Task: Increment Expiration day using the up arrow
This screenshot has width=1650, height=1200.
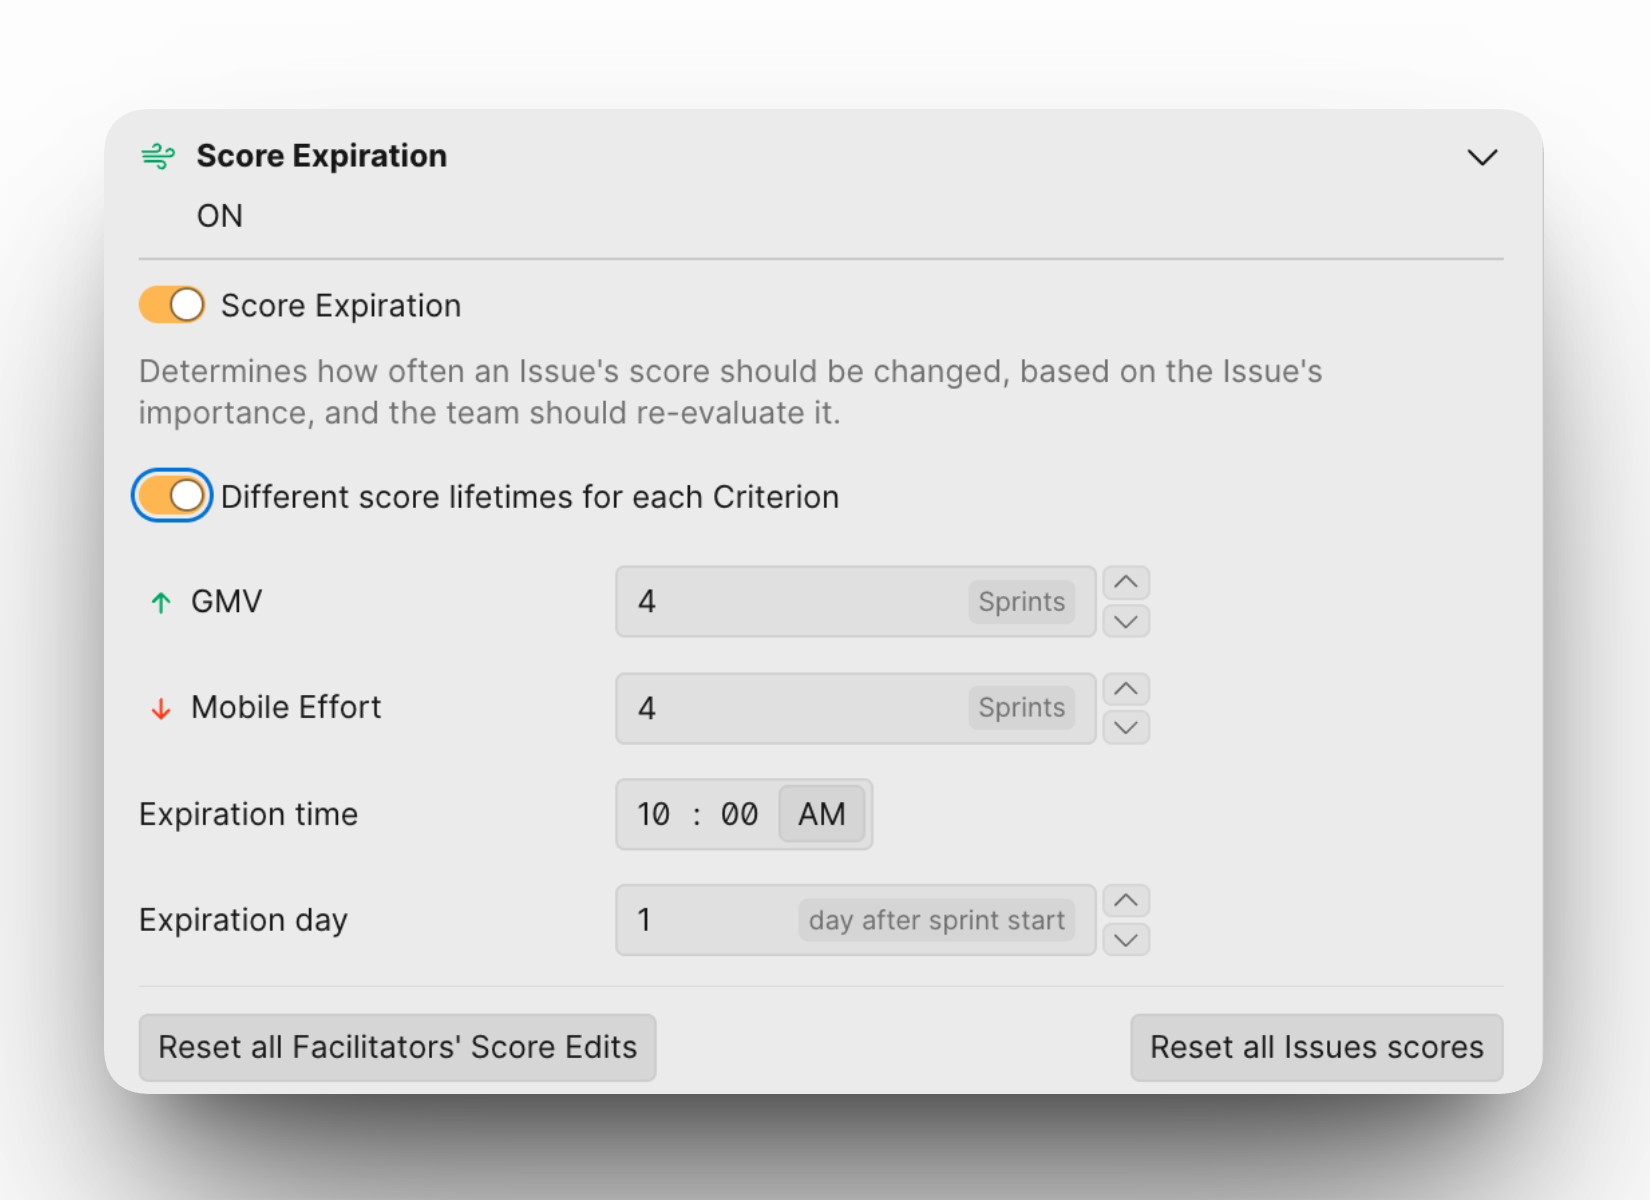Action: coord(1126,901)
